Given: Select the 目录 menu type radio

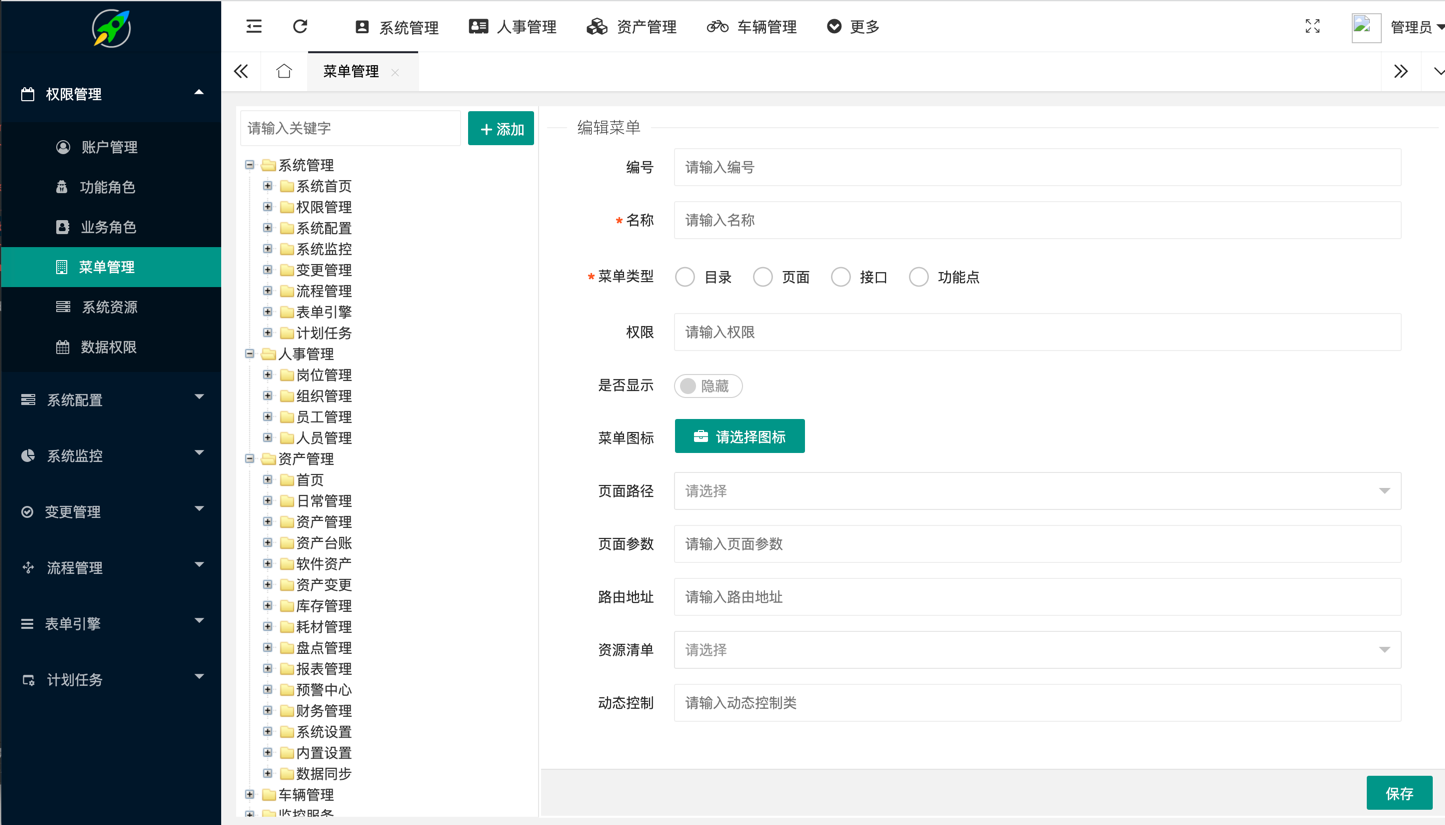Looking at the screenshot, I should (x=685, y=277).
